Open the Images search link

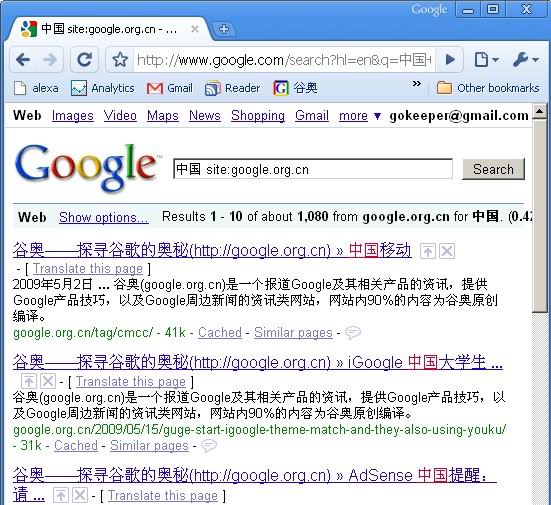(73, 116)
